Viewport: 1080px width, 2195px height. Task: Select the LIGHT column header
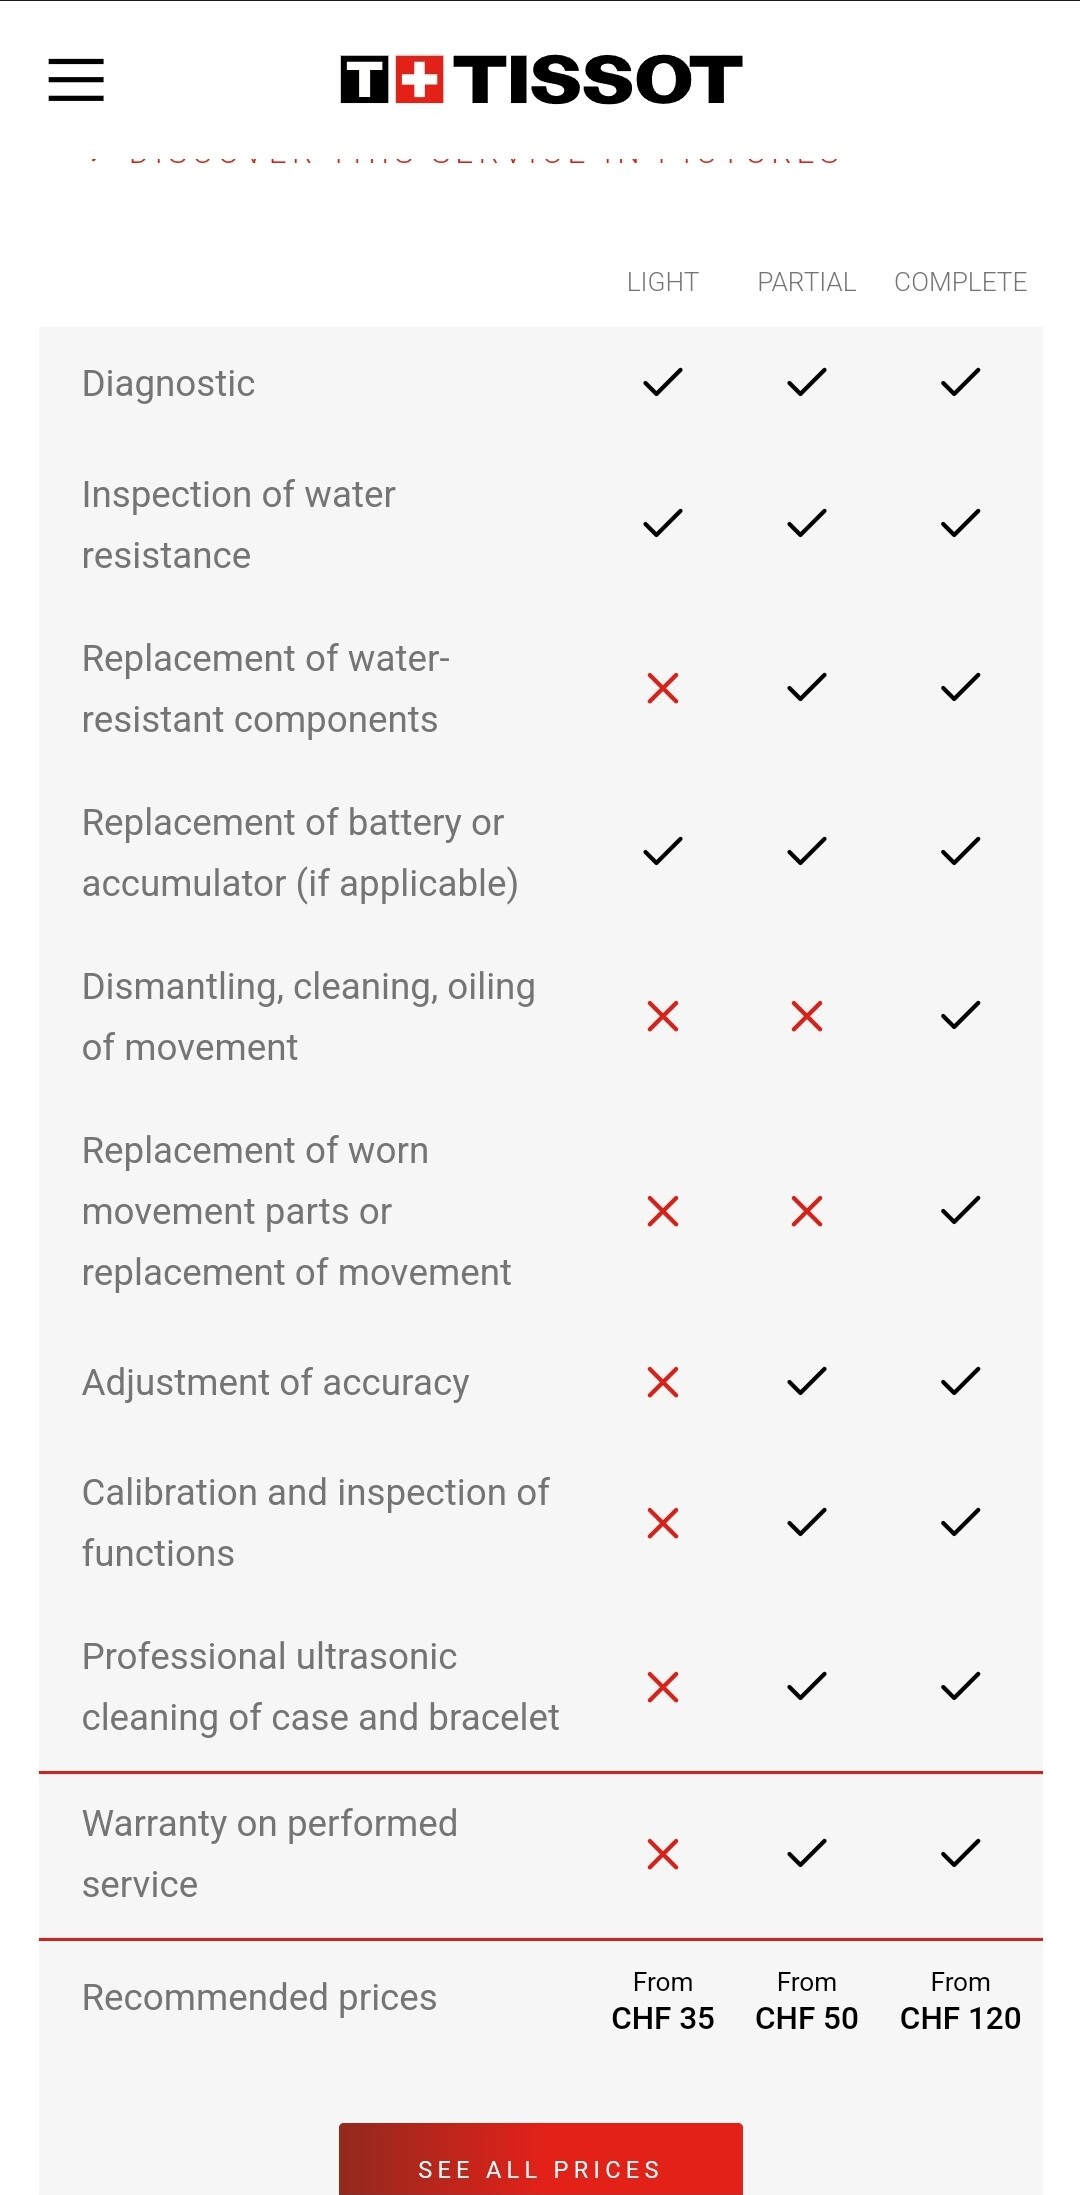(x=662, y=282)
